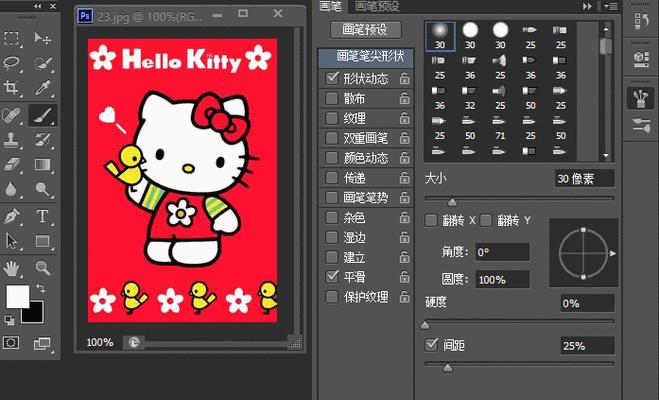Select the Eyedropper tool
The width and height of the screenshot is (659, 400).
pos(42,87)
